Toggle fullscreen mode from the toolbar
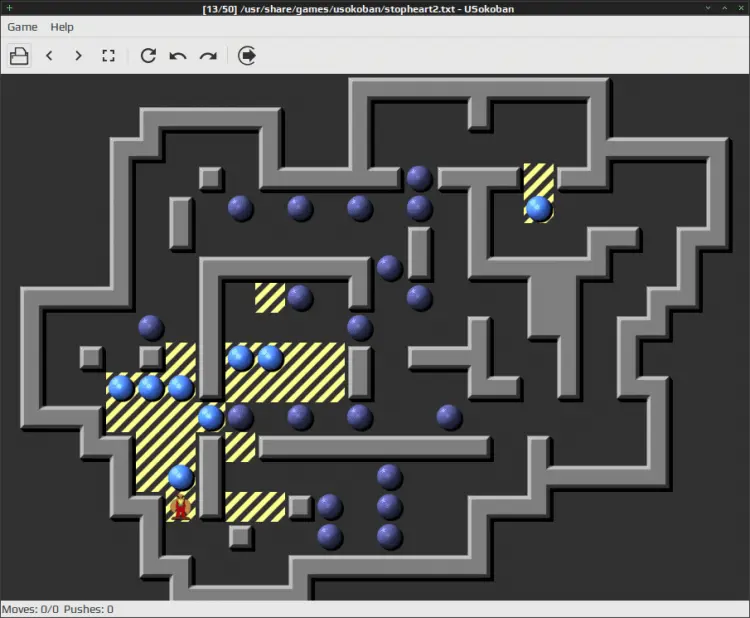 point(108,56)
